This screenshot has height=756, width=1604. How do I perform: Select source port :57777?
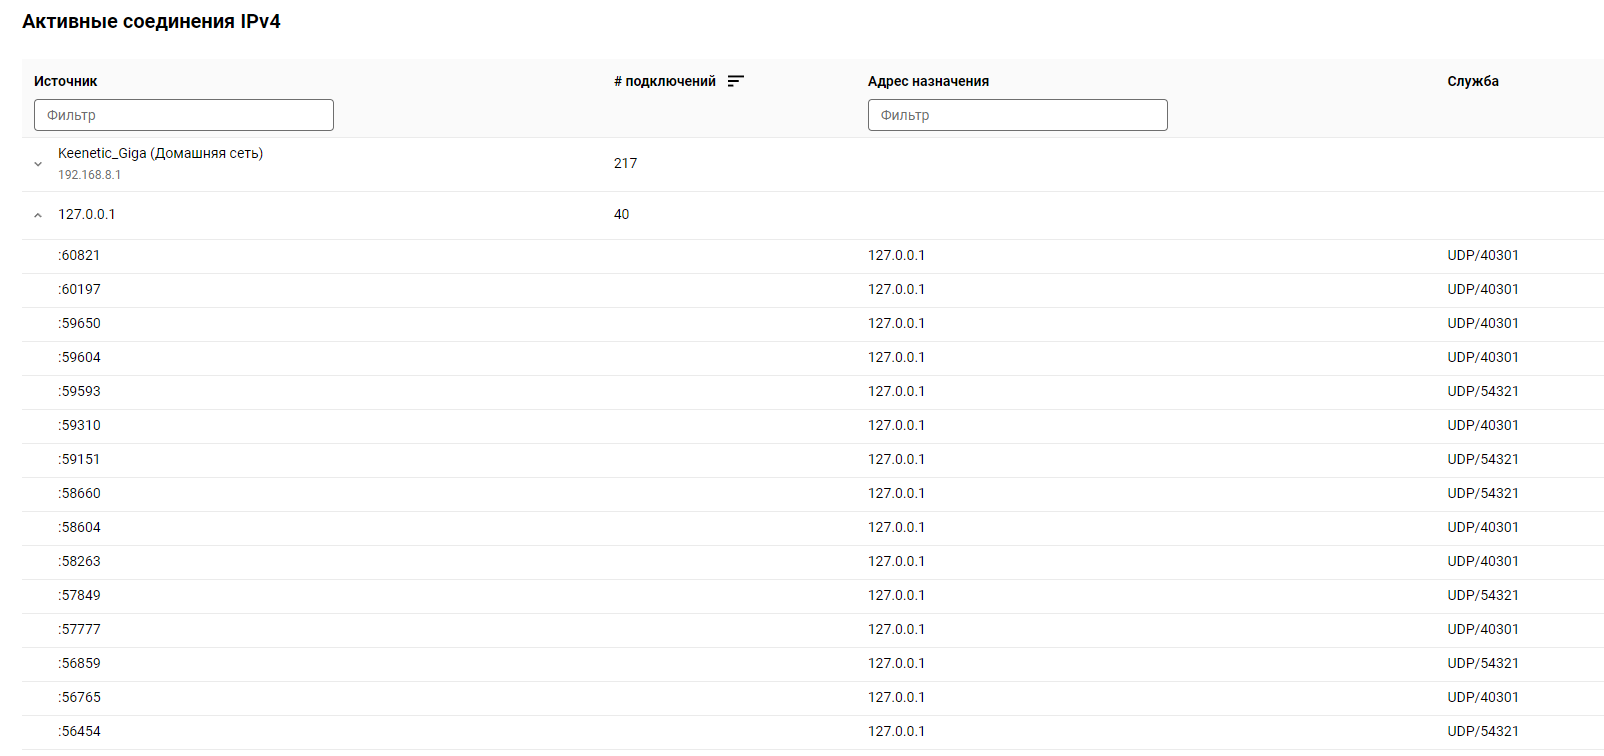click(x=79, y=629)
